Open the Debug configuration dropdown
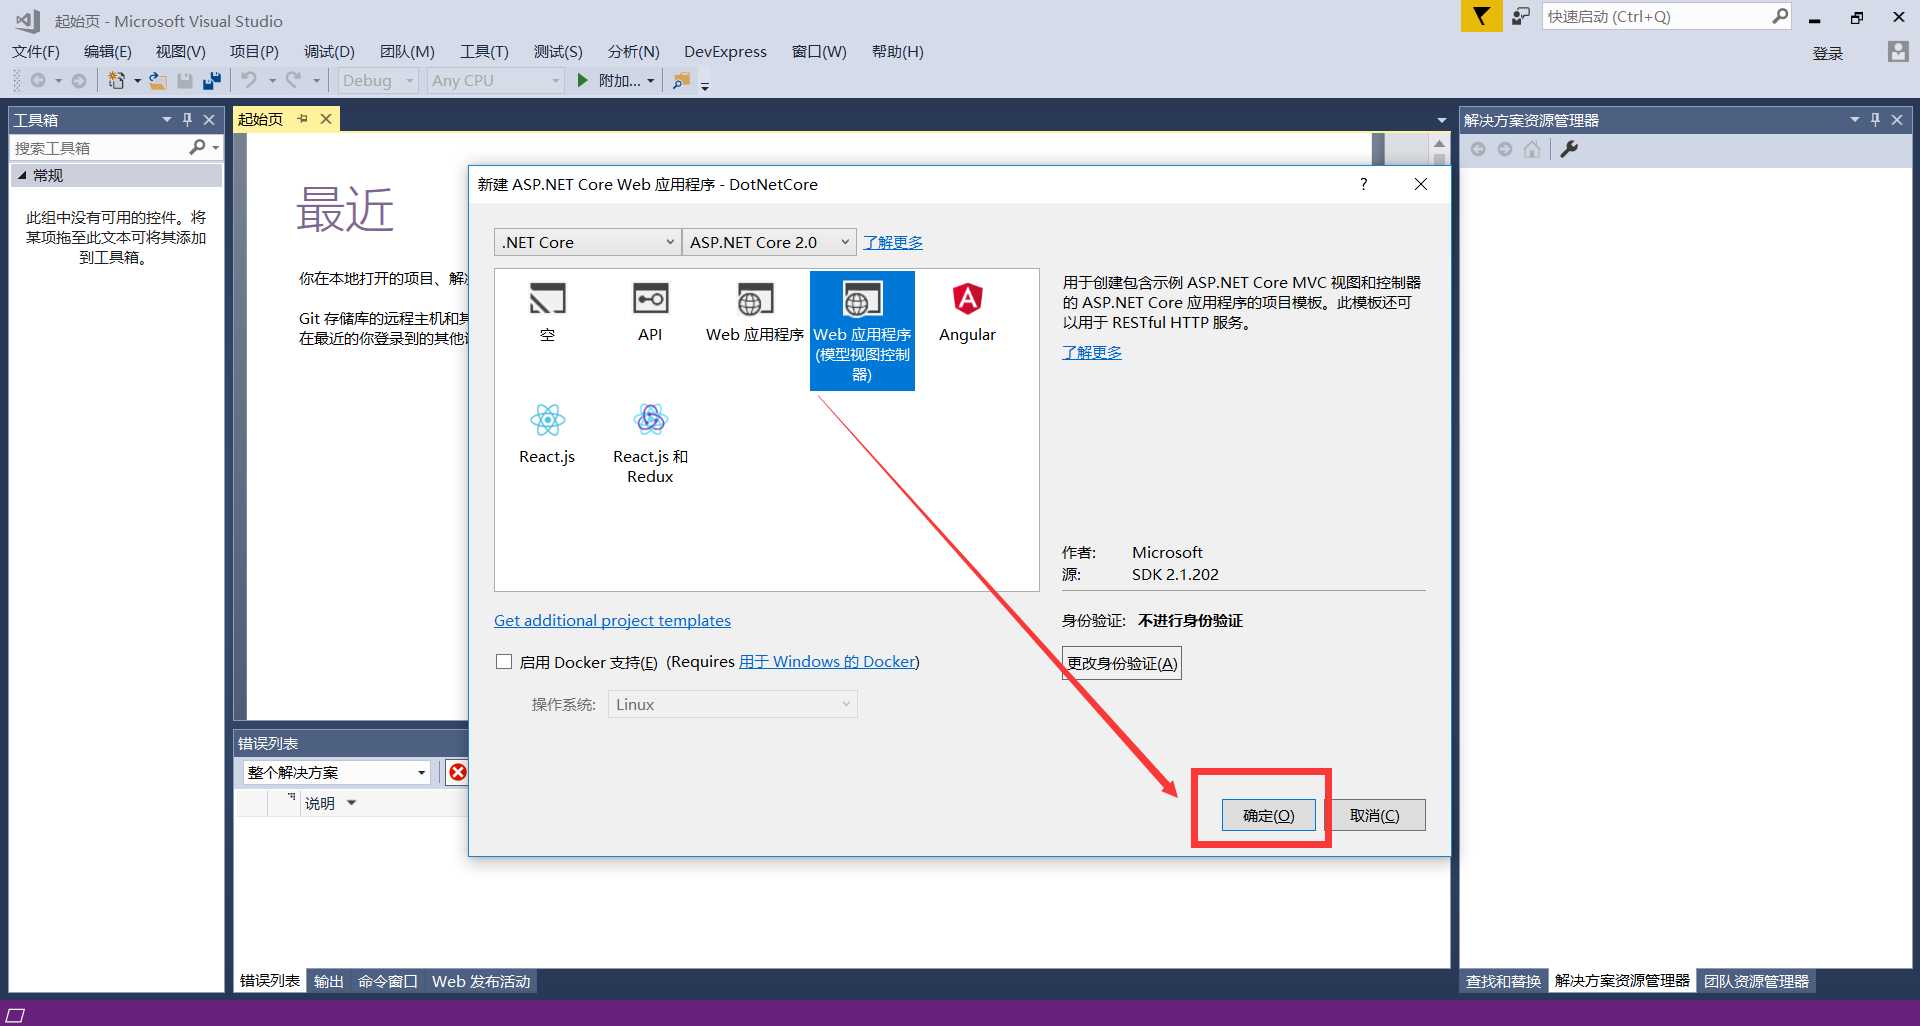This screenshot has height=1026, width=1920. point(378,80)
